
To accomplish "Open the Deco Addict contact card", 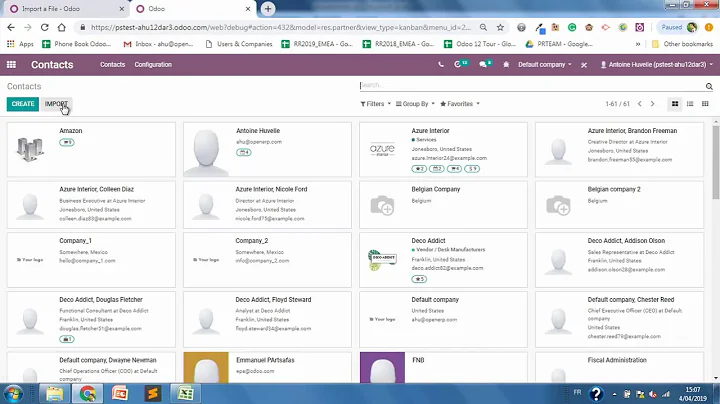I will coord(443,260).
